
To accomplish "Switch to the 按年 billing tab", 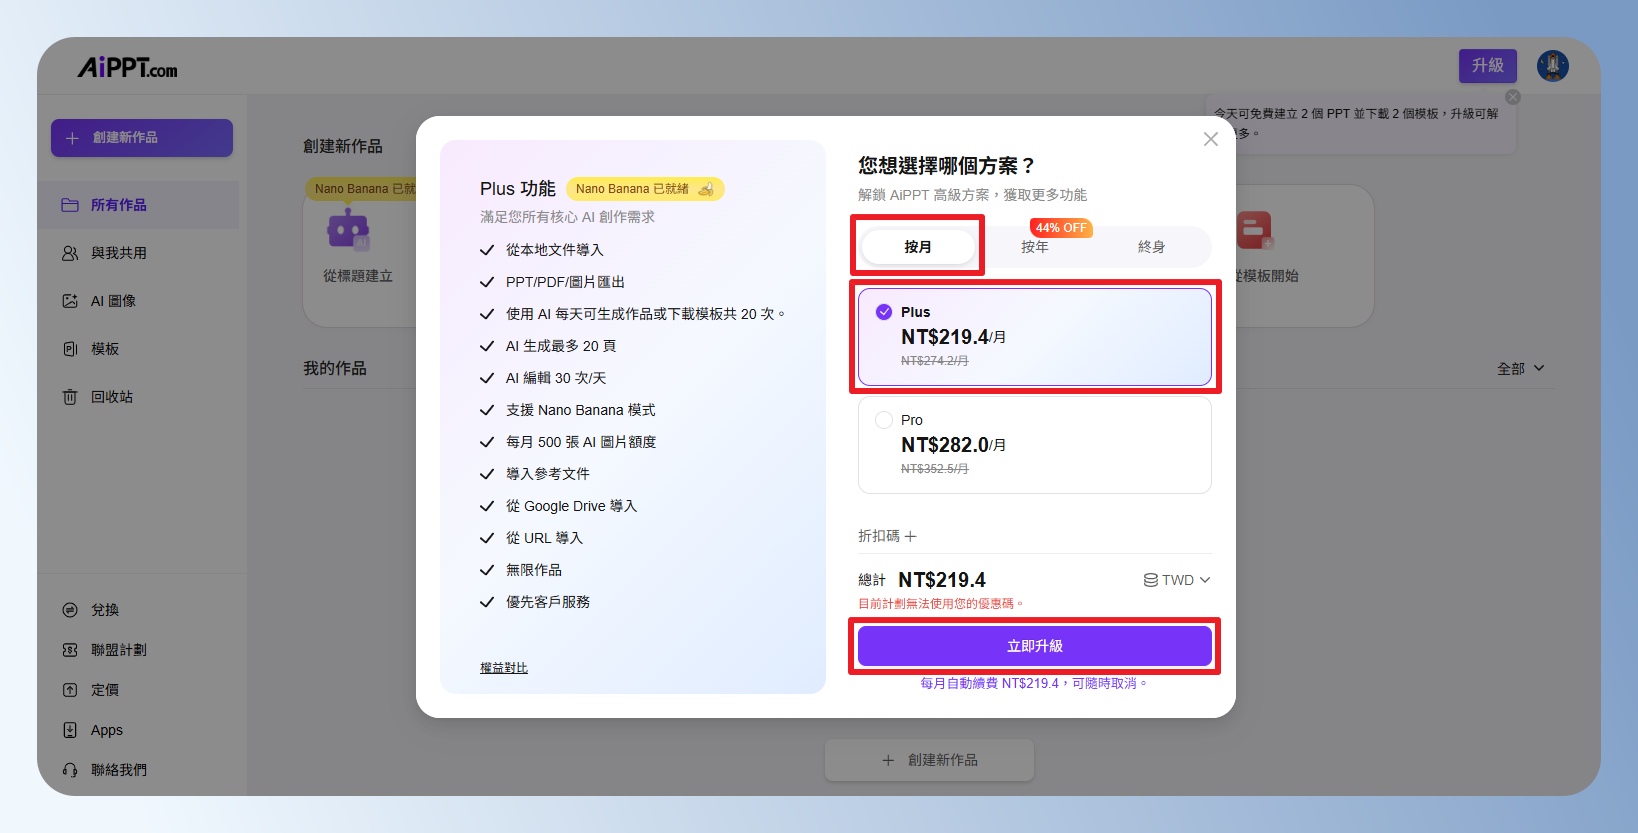I will tap(1035, 247).
